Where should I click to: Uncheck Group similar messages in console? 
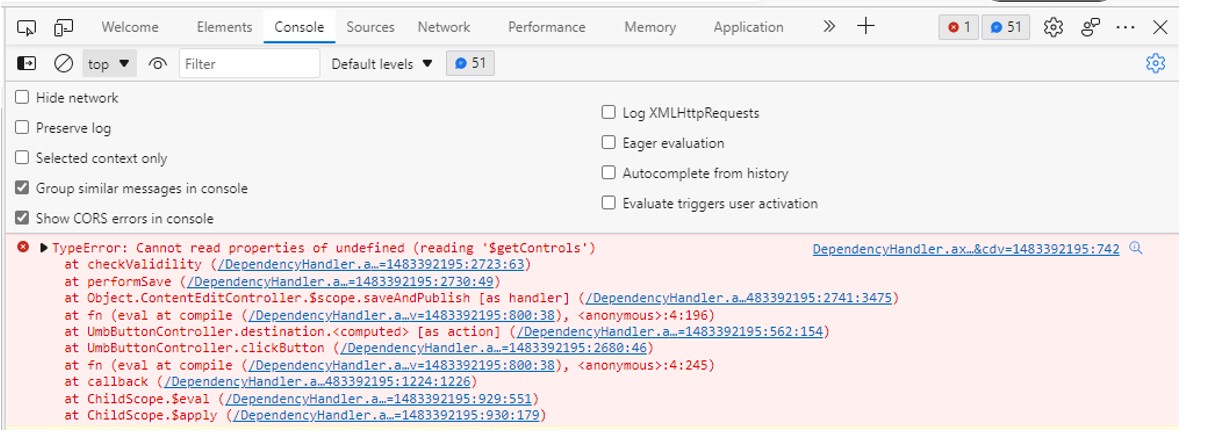coord(22,188)
